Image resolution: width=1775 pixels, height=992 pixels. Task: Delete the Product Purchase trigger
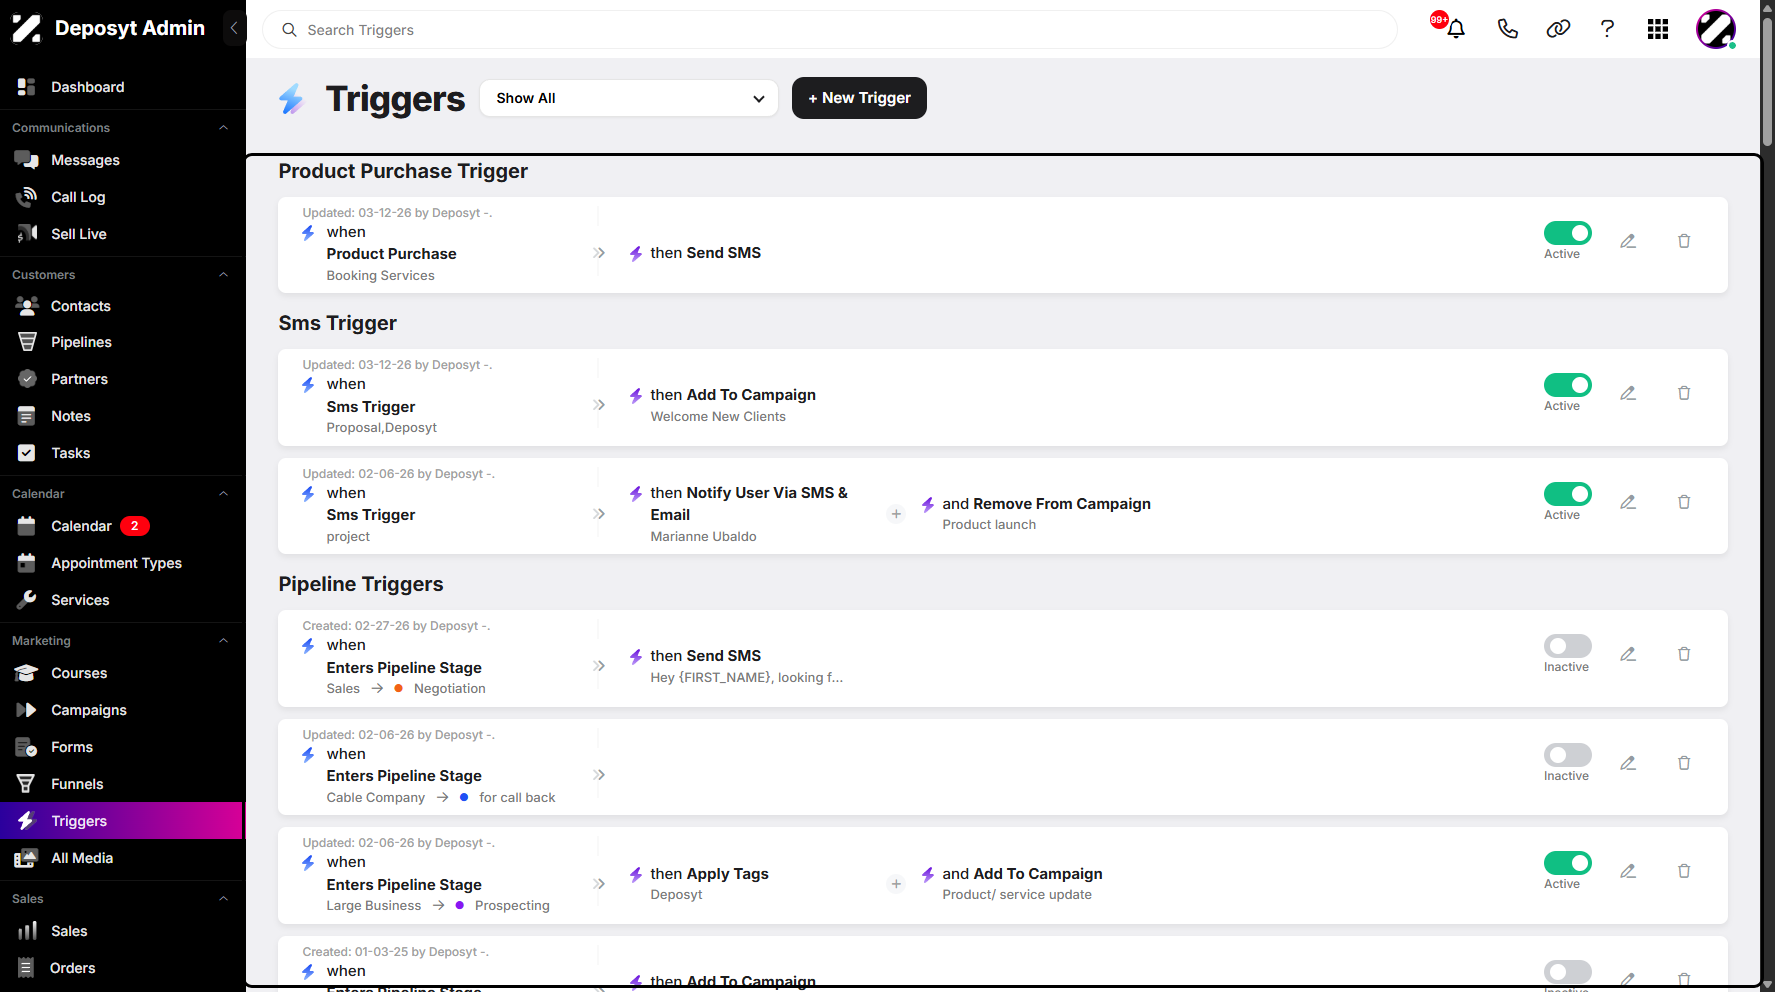pos(1684,241)
